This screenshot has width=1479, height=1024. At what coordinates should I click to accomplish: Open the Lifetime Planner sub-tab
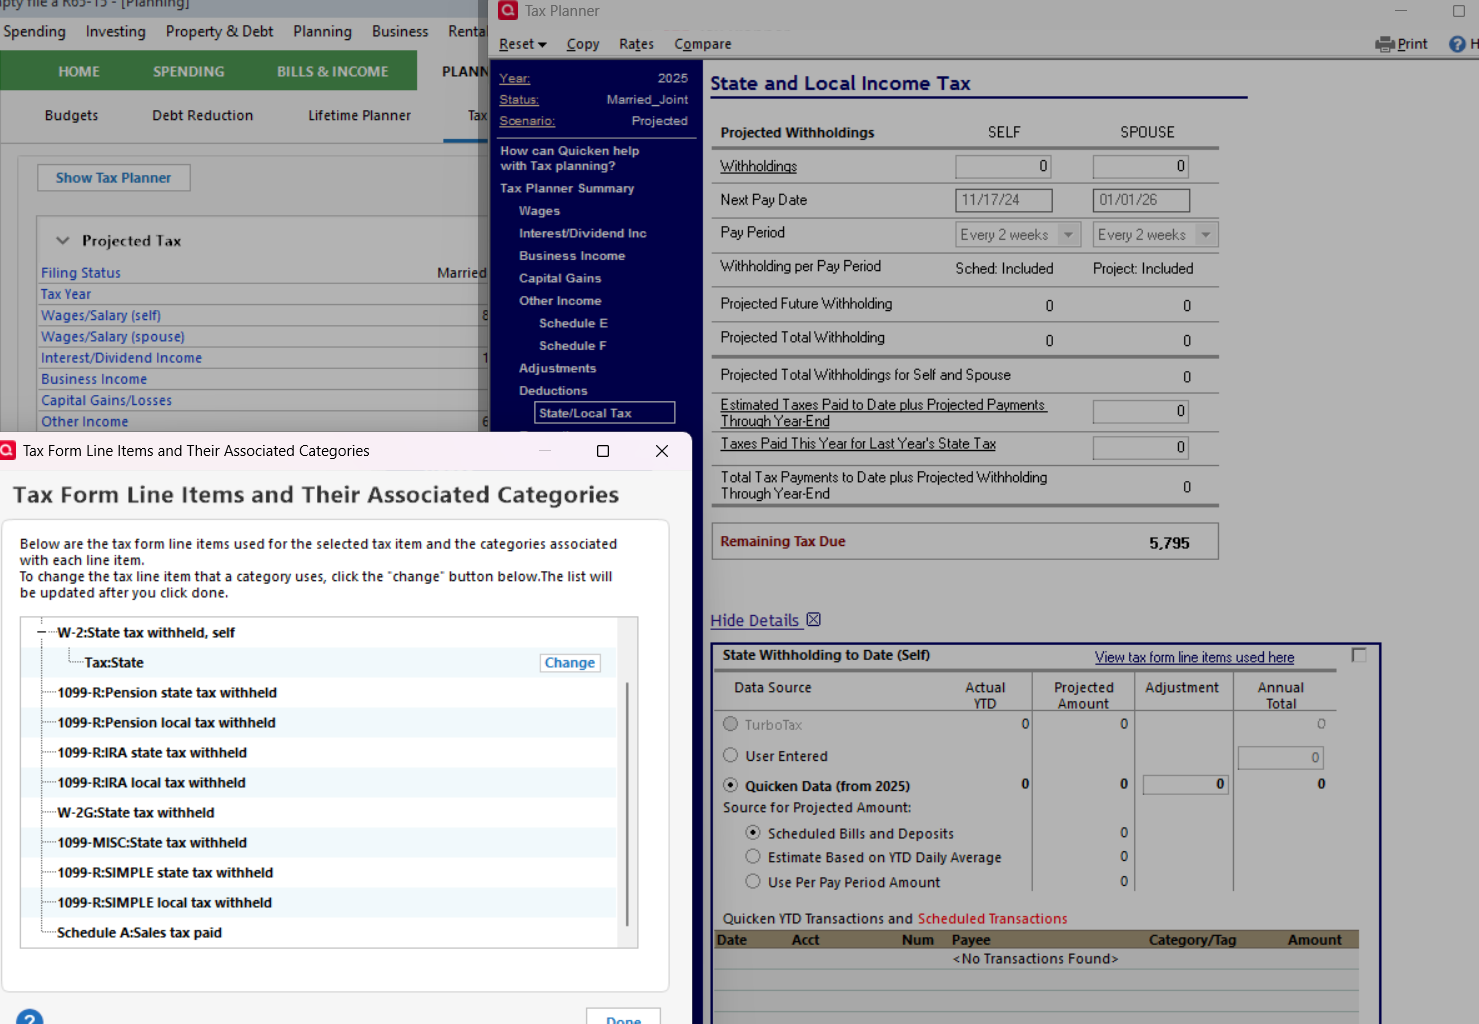[360, 116]
